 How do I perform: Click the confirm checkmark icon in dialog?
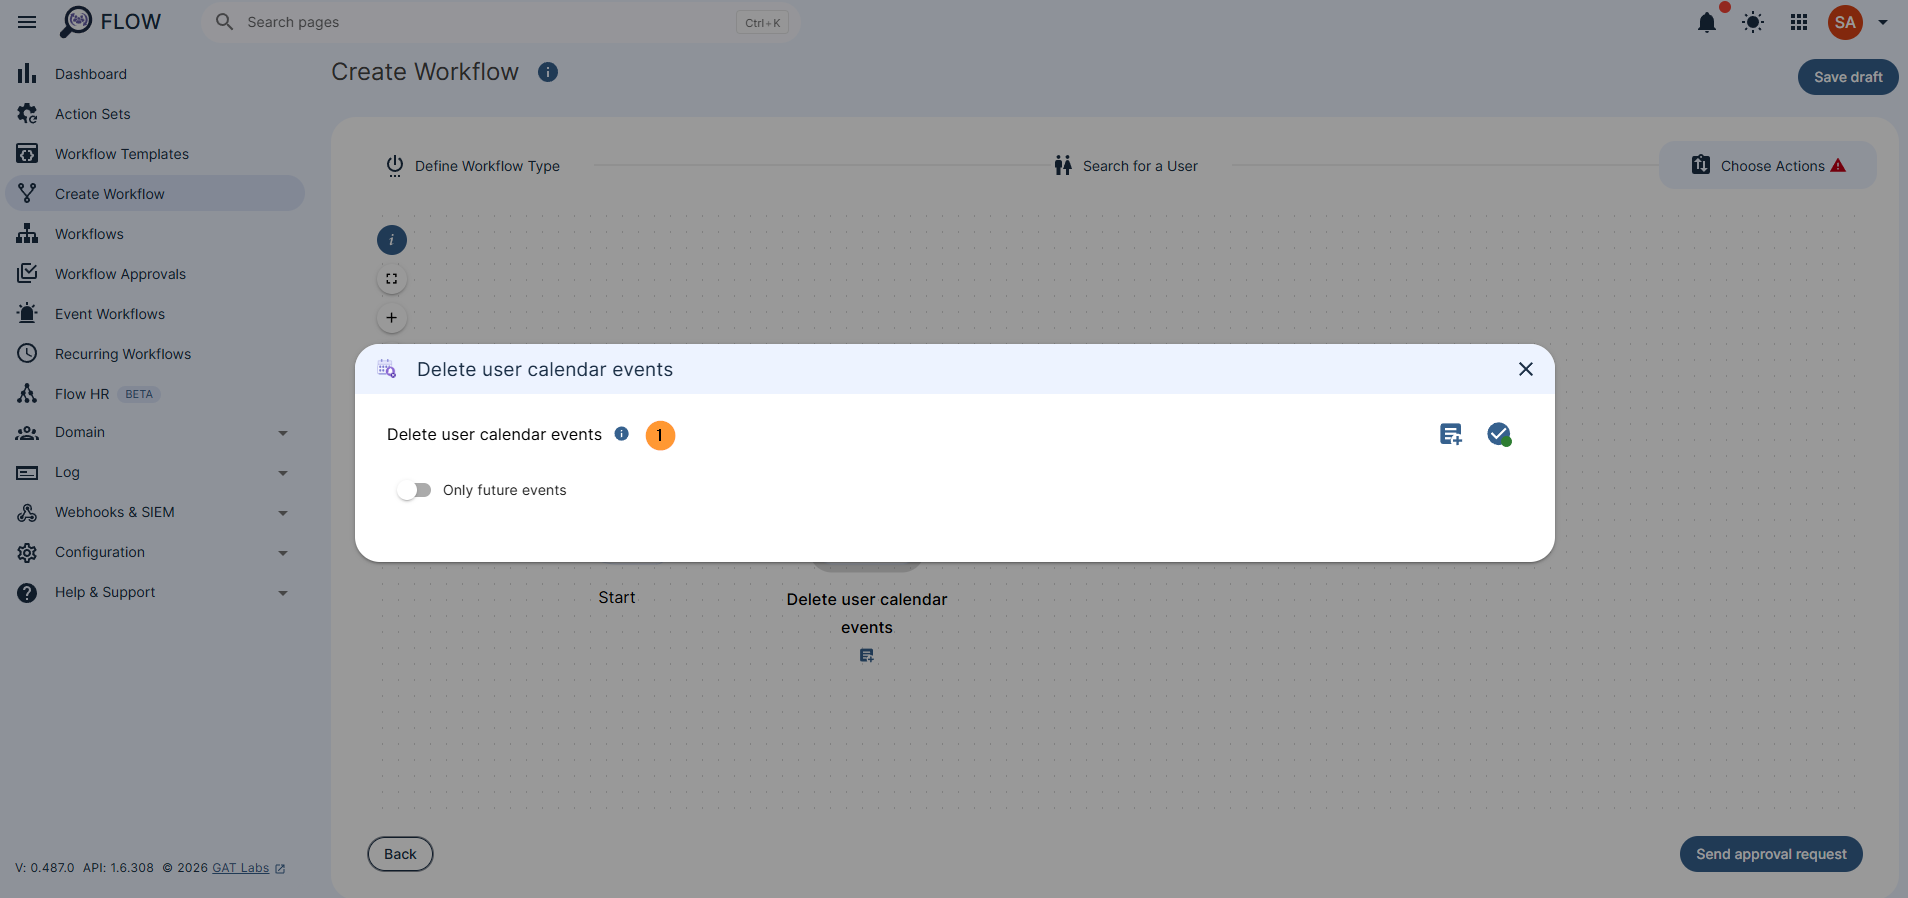(x=1498, y=434)
